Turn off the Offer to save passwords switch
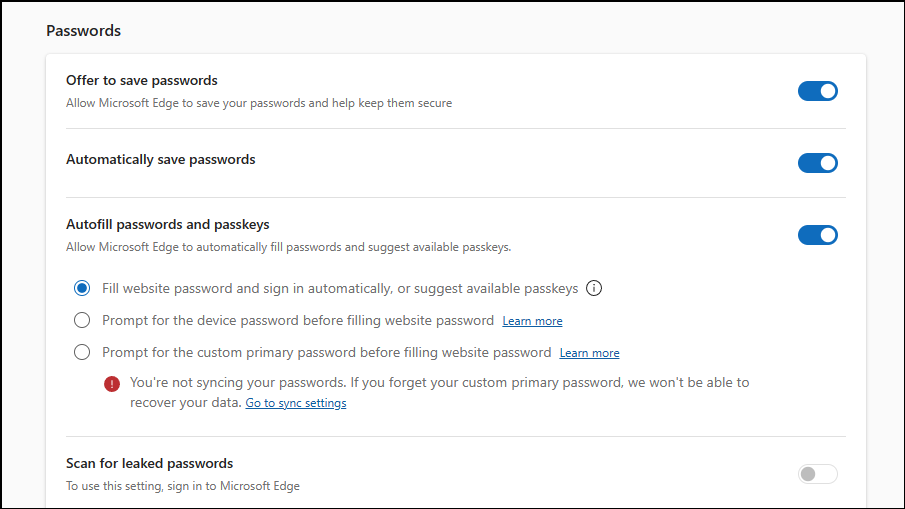Image resolution: width=905 pixels, height=509 pixels. click(817, 91)
